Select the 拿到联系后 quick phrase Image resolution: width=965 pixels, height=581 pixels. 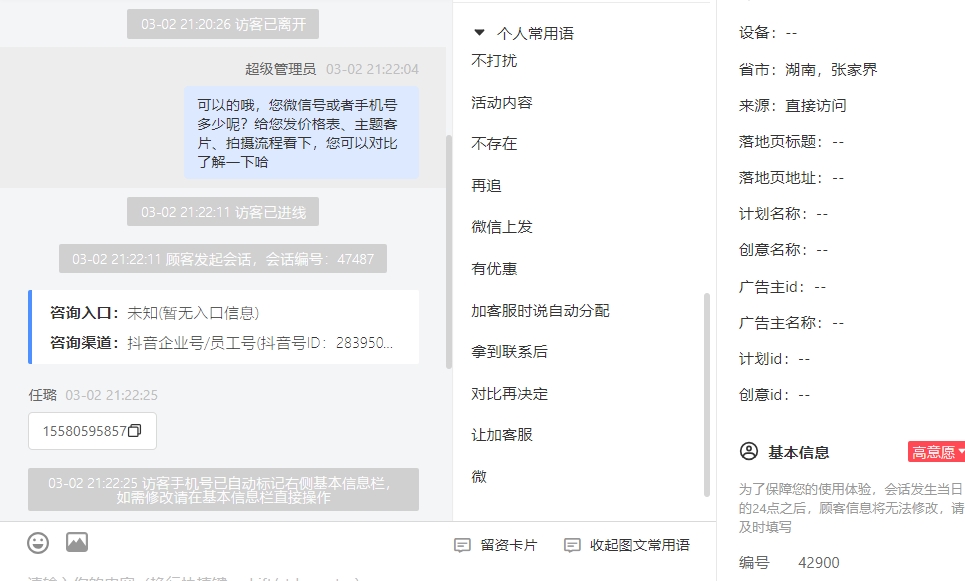pyautogui.click(x=510, y=351)
